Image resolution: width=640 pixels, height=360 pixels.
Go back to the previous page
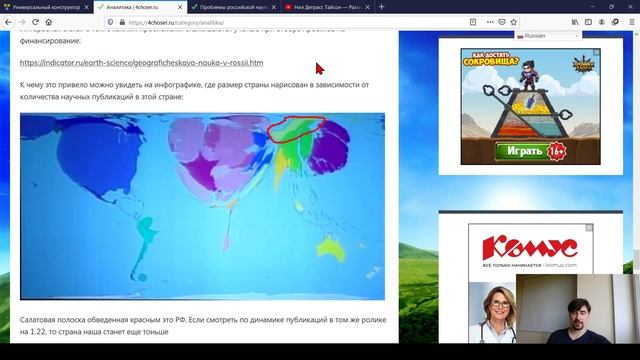coord(8,22)
